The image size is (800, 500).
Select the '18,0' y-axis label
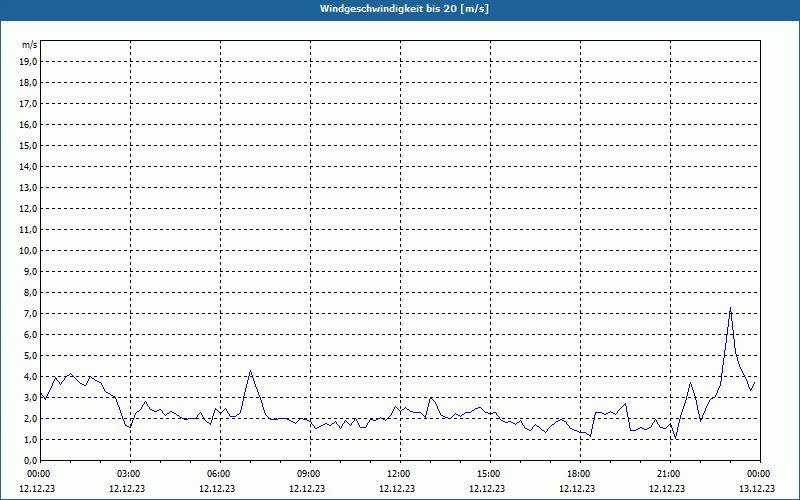tap(28, 83)
